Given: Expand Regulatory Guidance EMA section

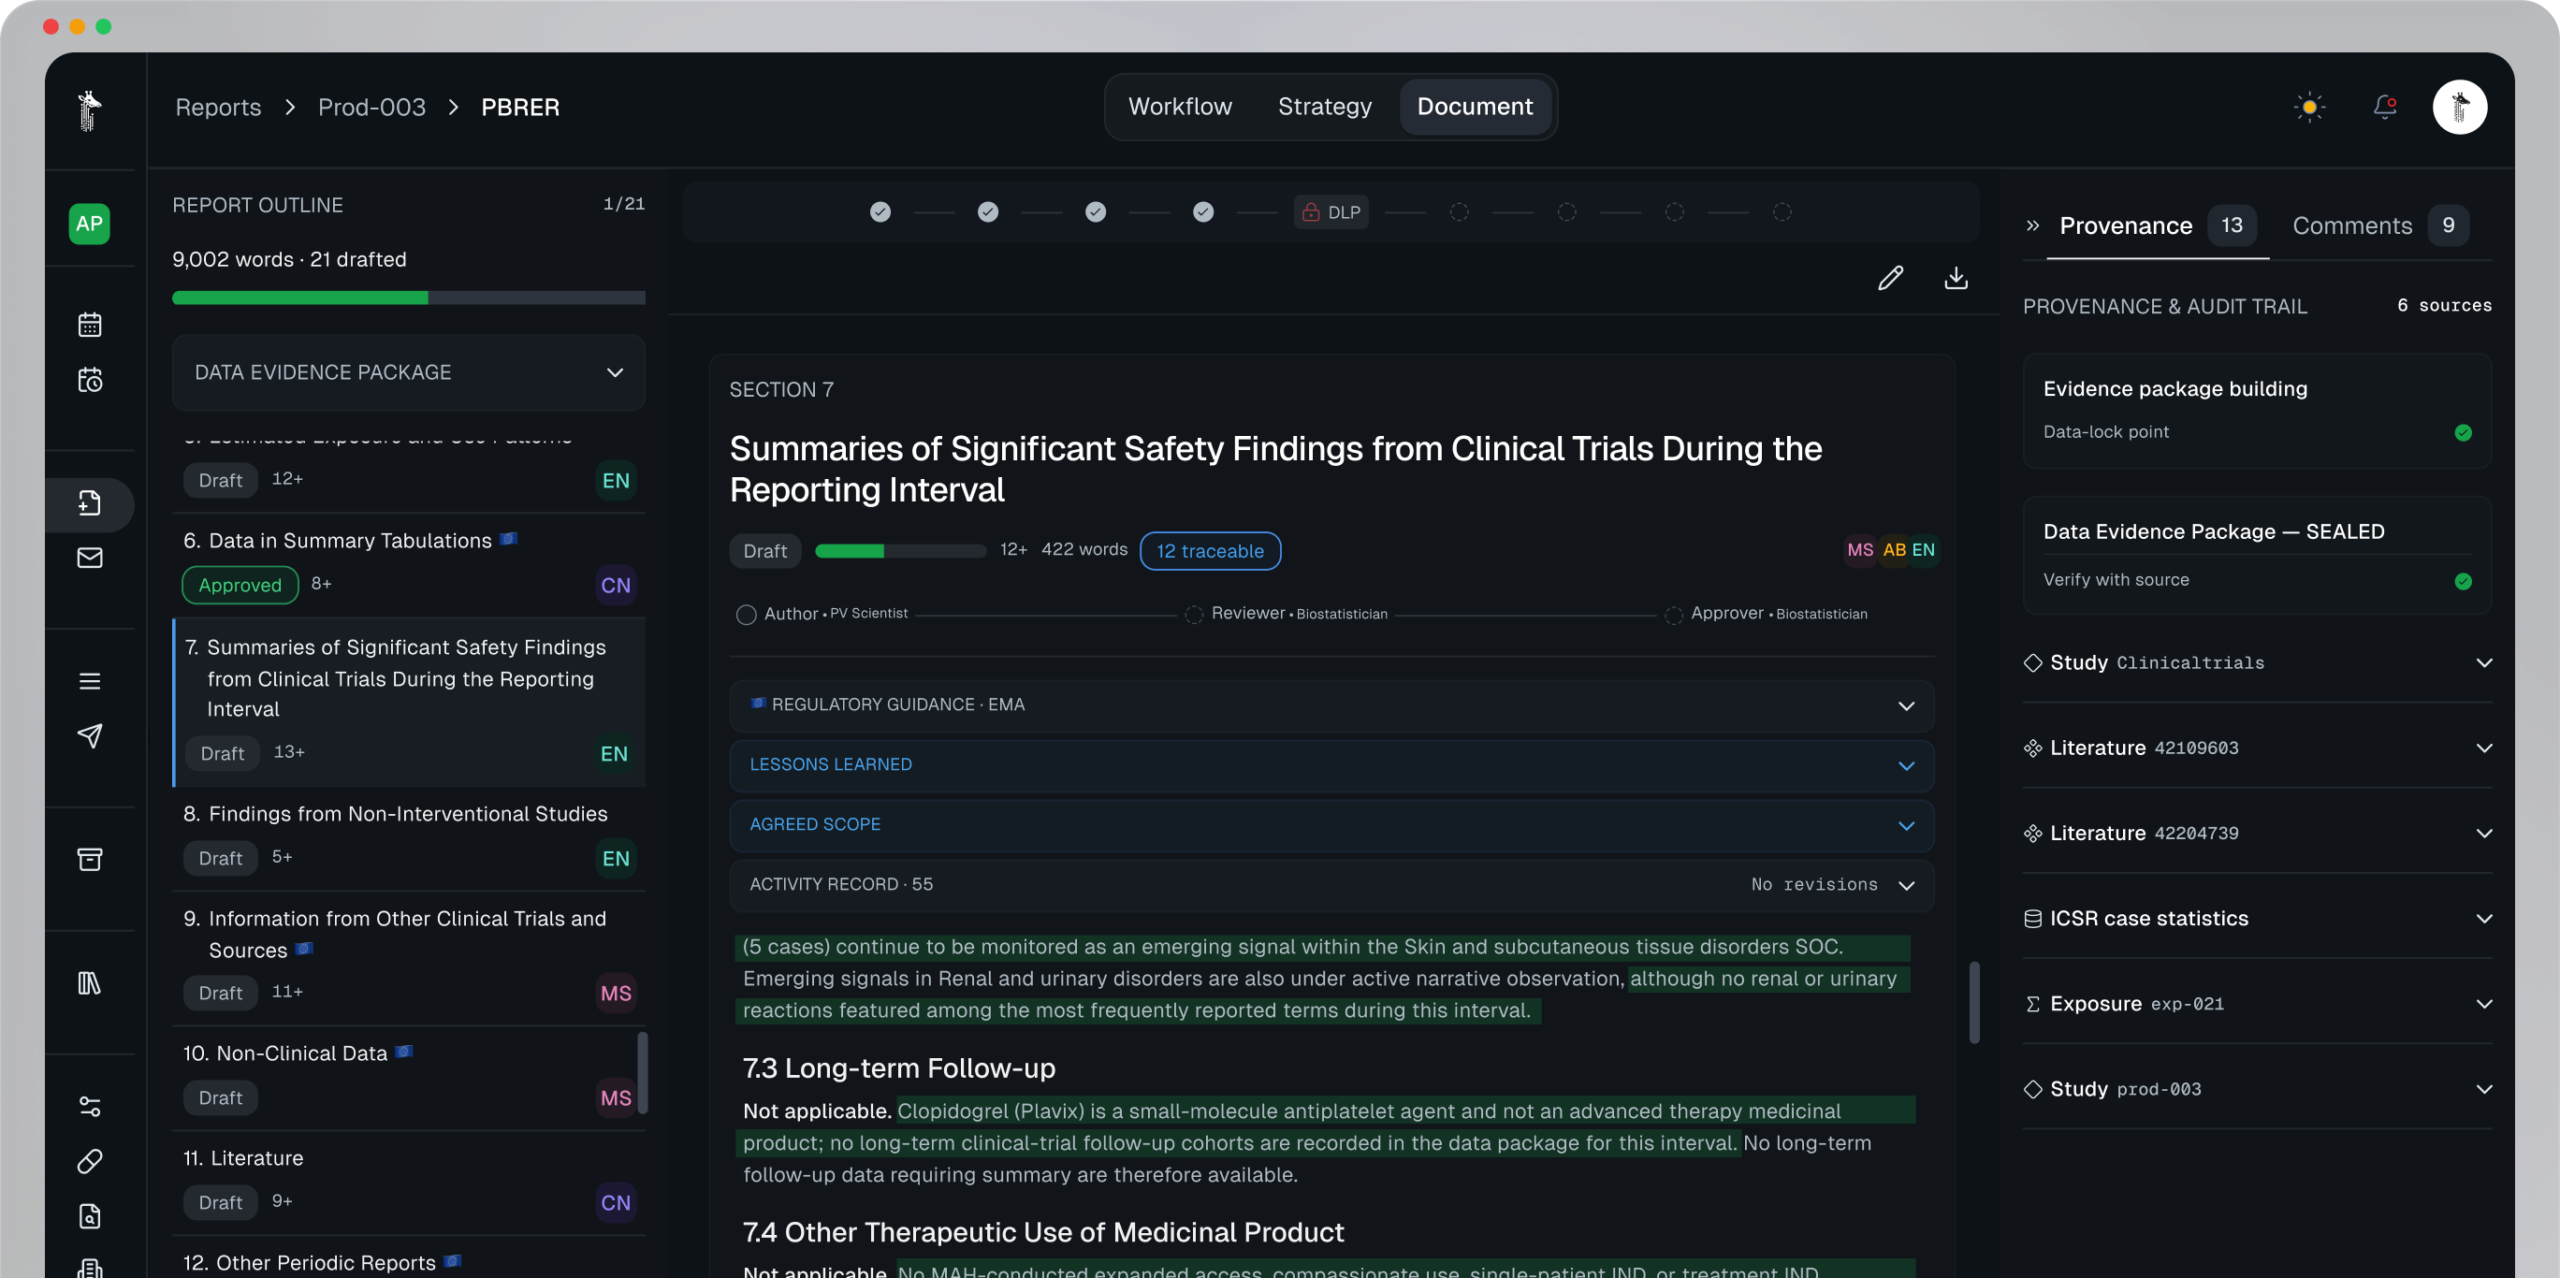Looking at the screenshot, I should coord(1332,705).
